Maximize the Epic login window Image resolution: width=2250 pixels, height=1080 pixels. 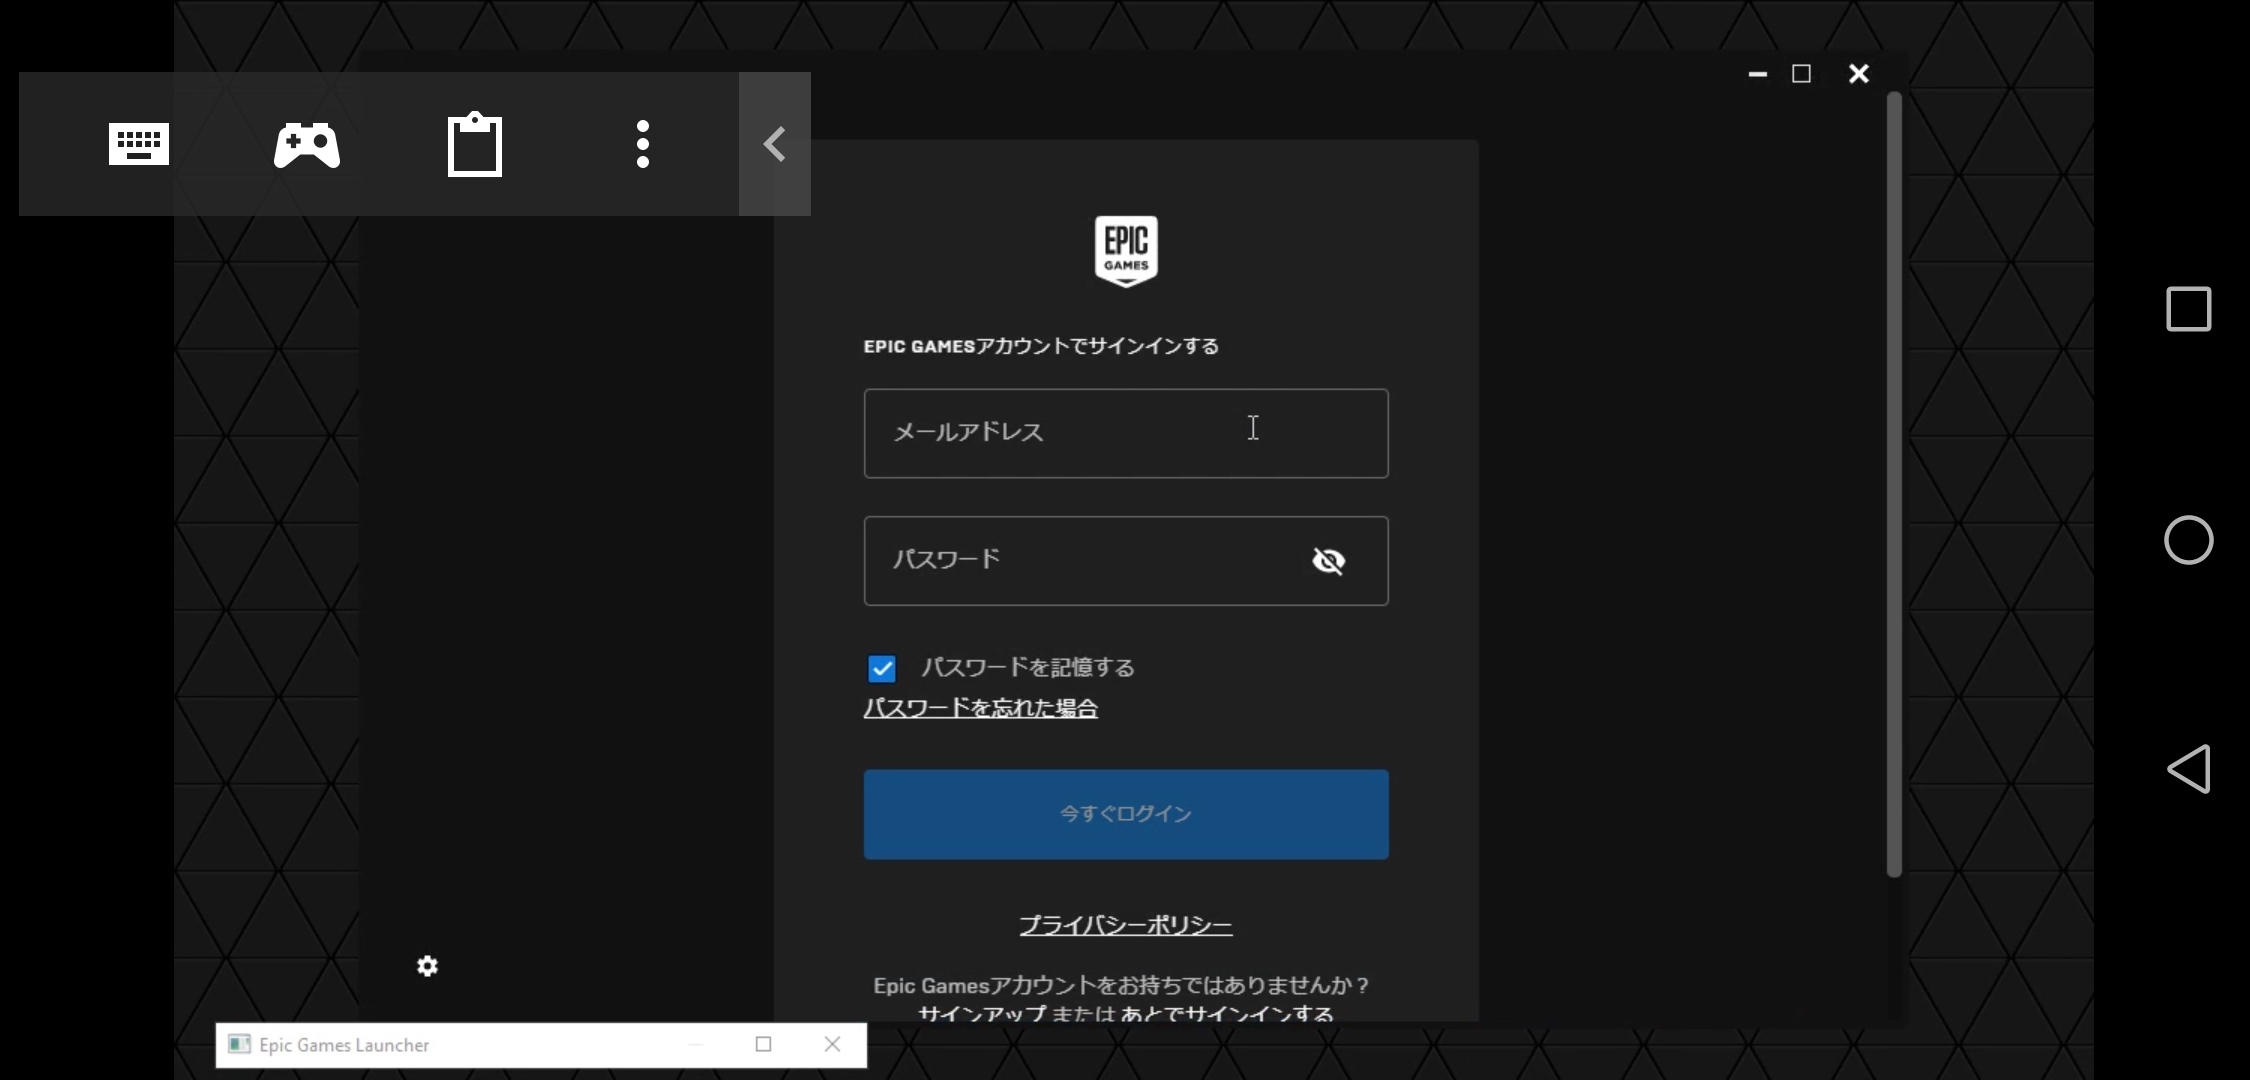[1802, 74]
